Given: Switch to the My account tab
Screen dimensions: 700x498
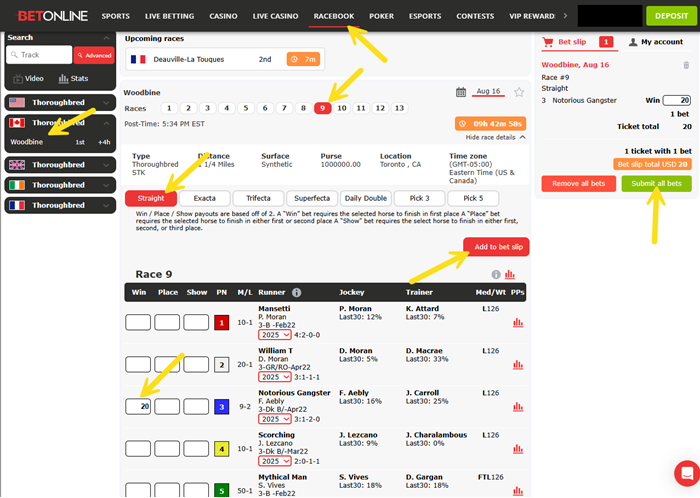Looking at the screenshot, I should pos(655,42).
